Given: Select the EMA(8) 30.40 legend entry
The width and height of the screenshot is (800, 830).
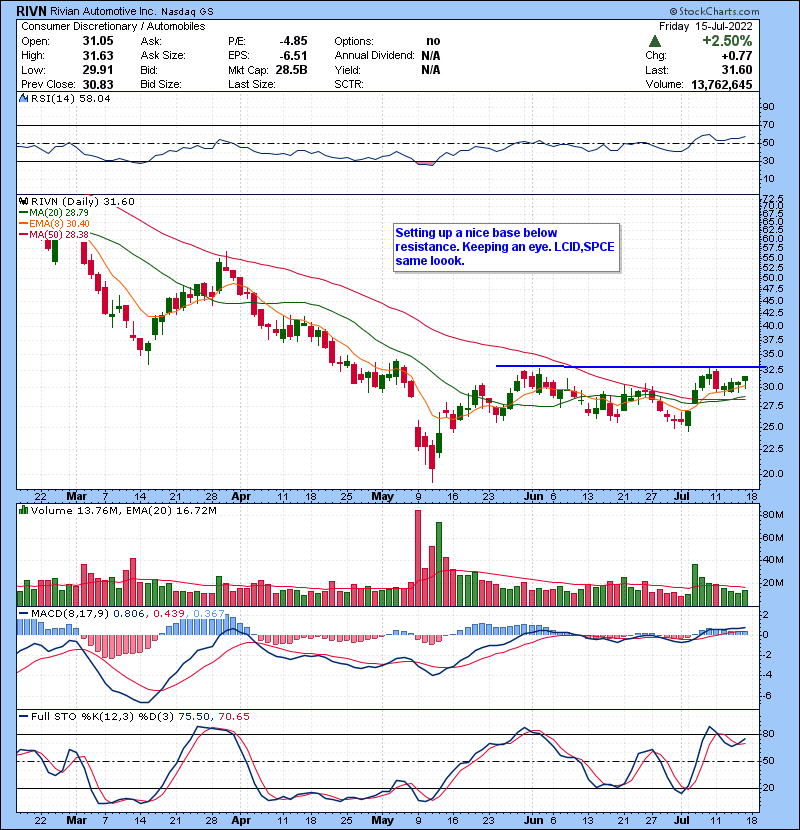Looking at the screenshot, I should point(54,223).
